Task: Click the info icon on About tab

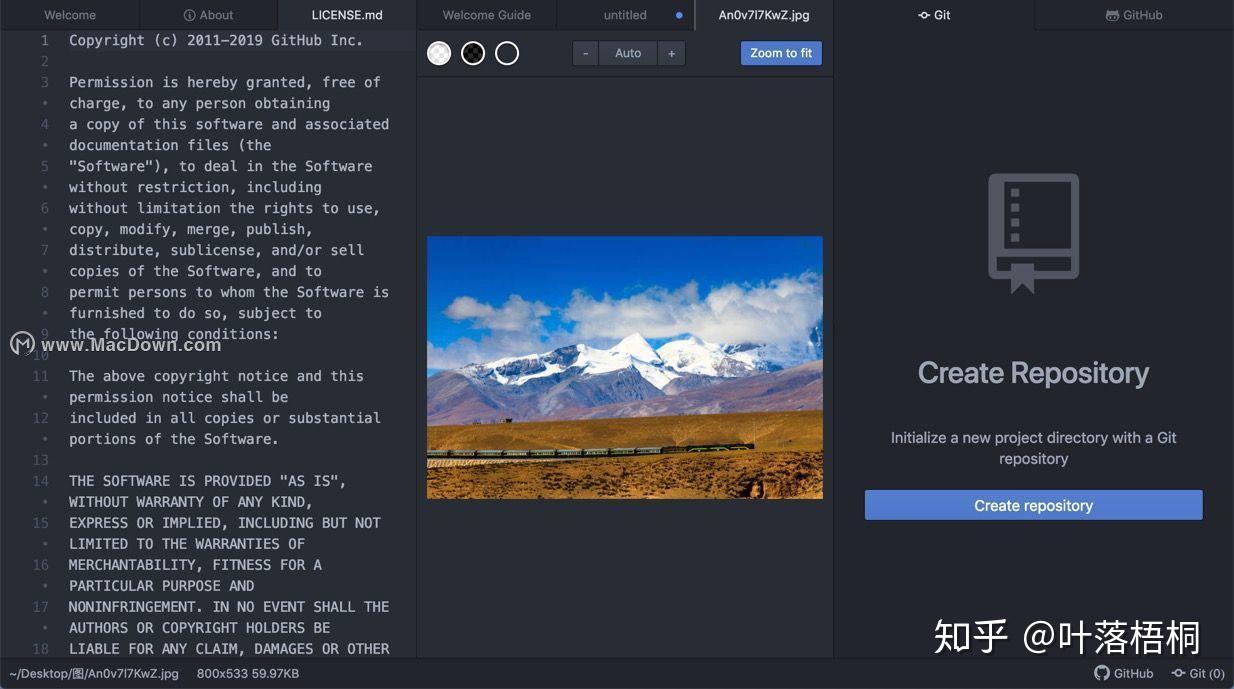Action: [190, 15]
